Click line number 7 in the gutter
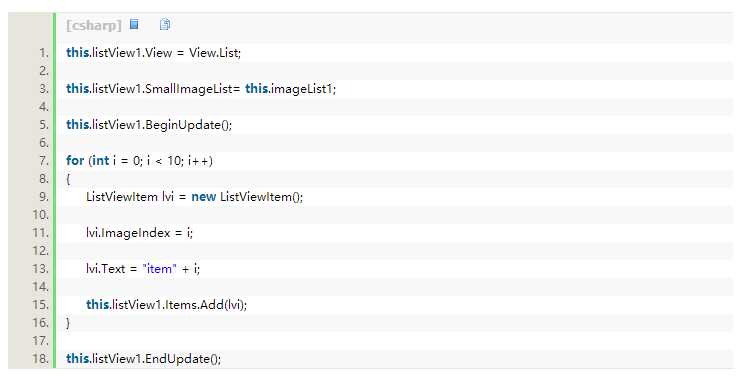The width and height of the screenshot is (752, 379). tap(44, 160)
